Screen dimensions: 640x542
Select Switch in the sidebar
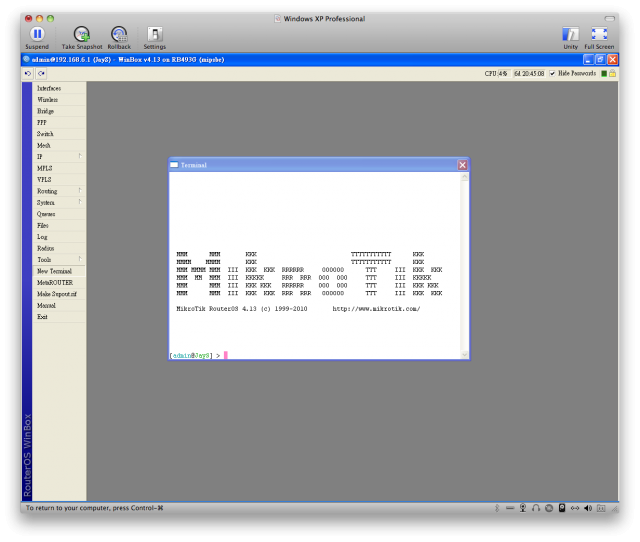coord(59,134)
